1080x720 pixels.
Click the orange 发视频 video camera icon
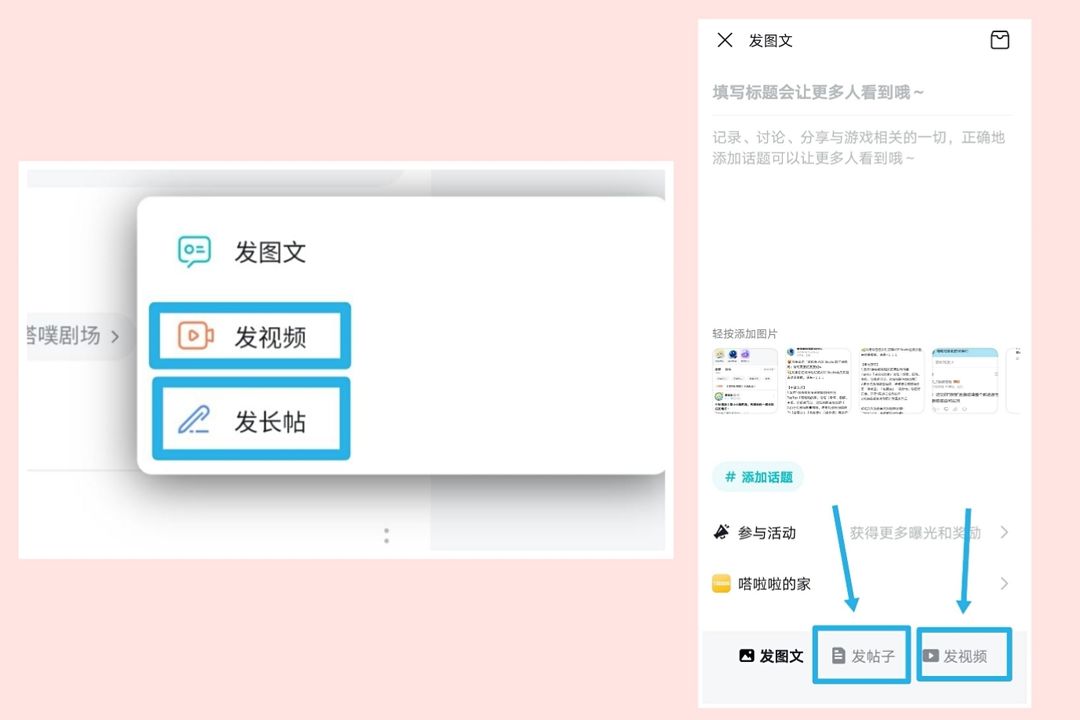(x=196, y=336)
